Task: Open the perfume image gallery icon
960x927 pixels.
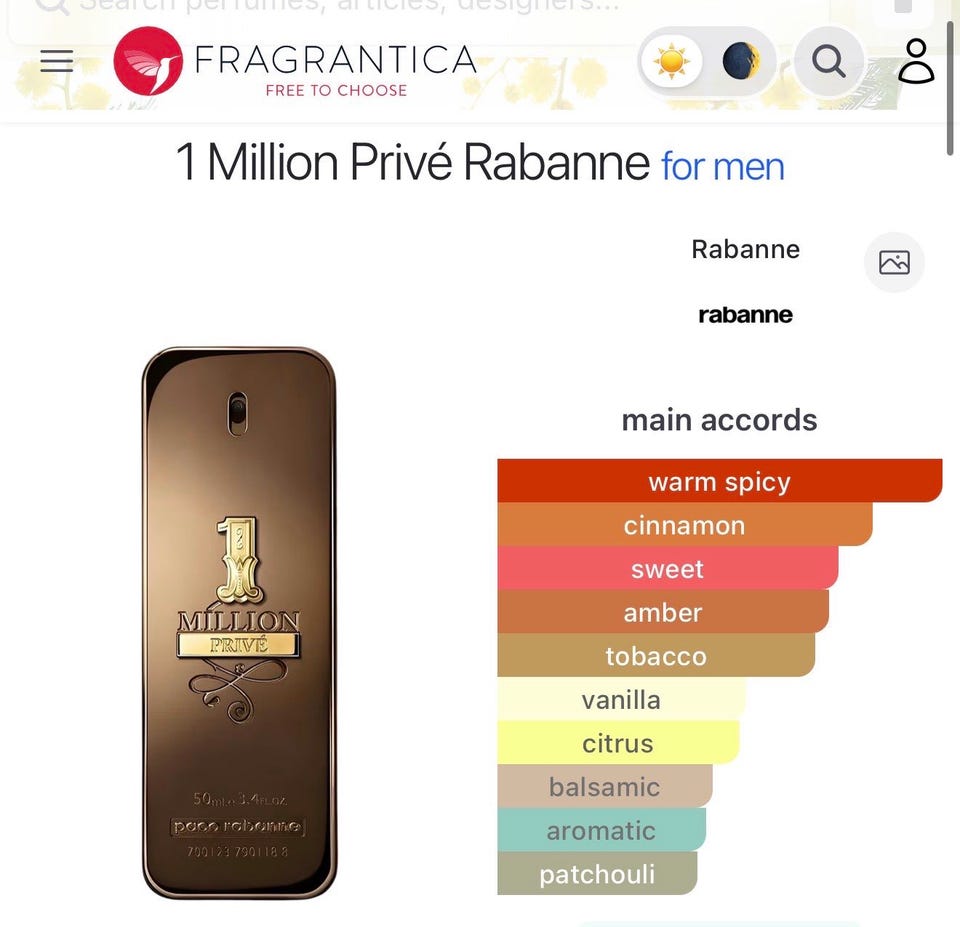Action: [894, 263]
